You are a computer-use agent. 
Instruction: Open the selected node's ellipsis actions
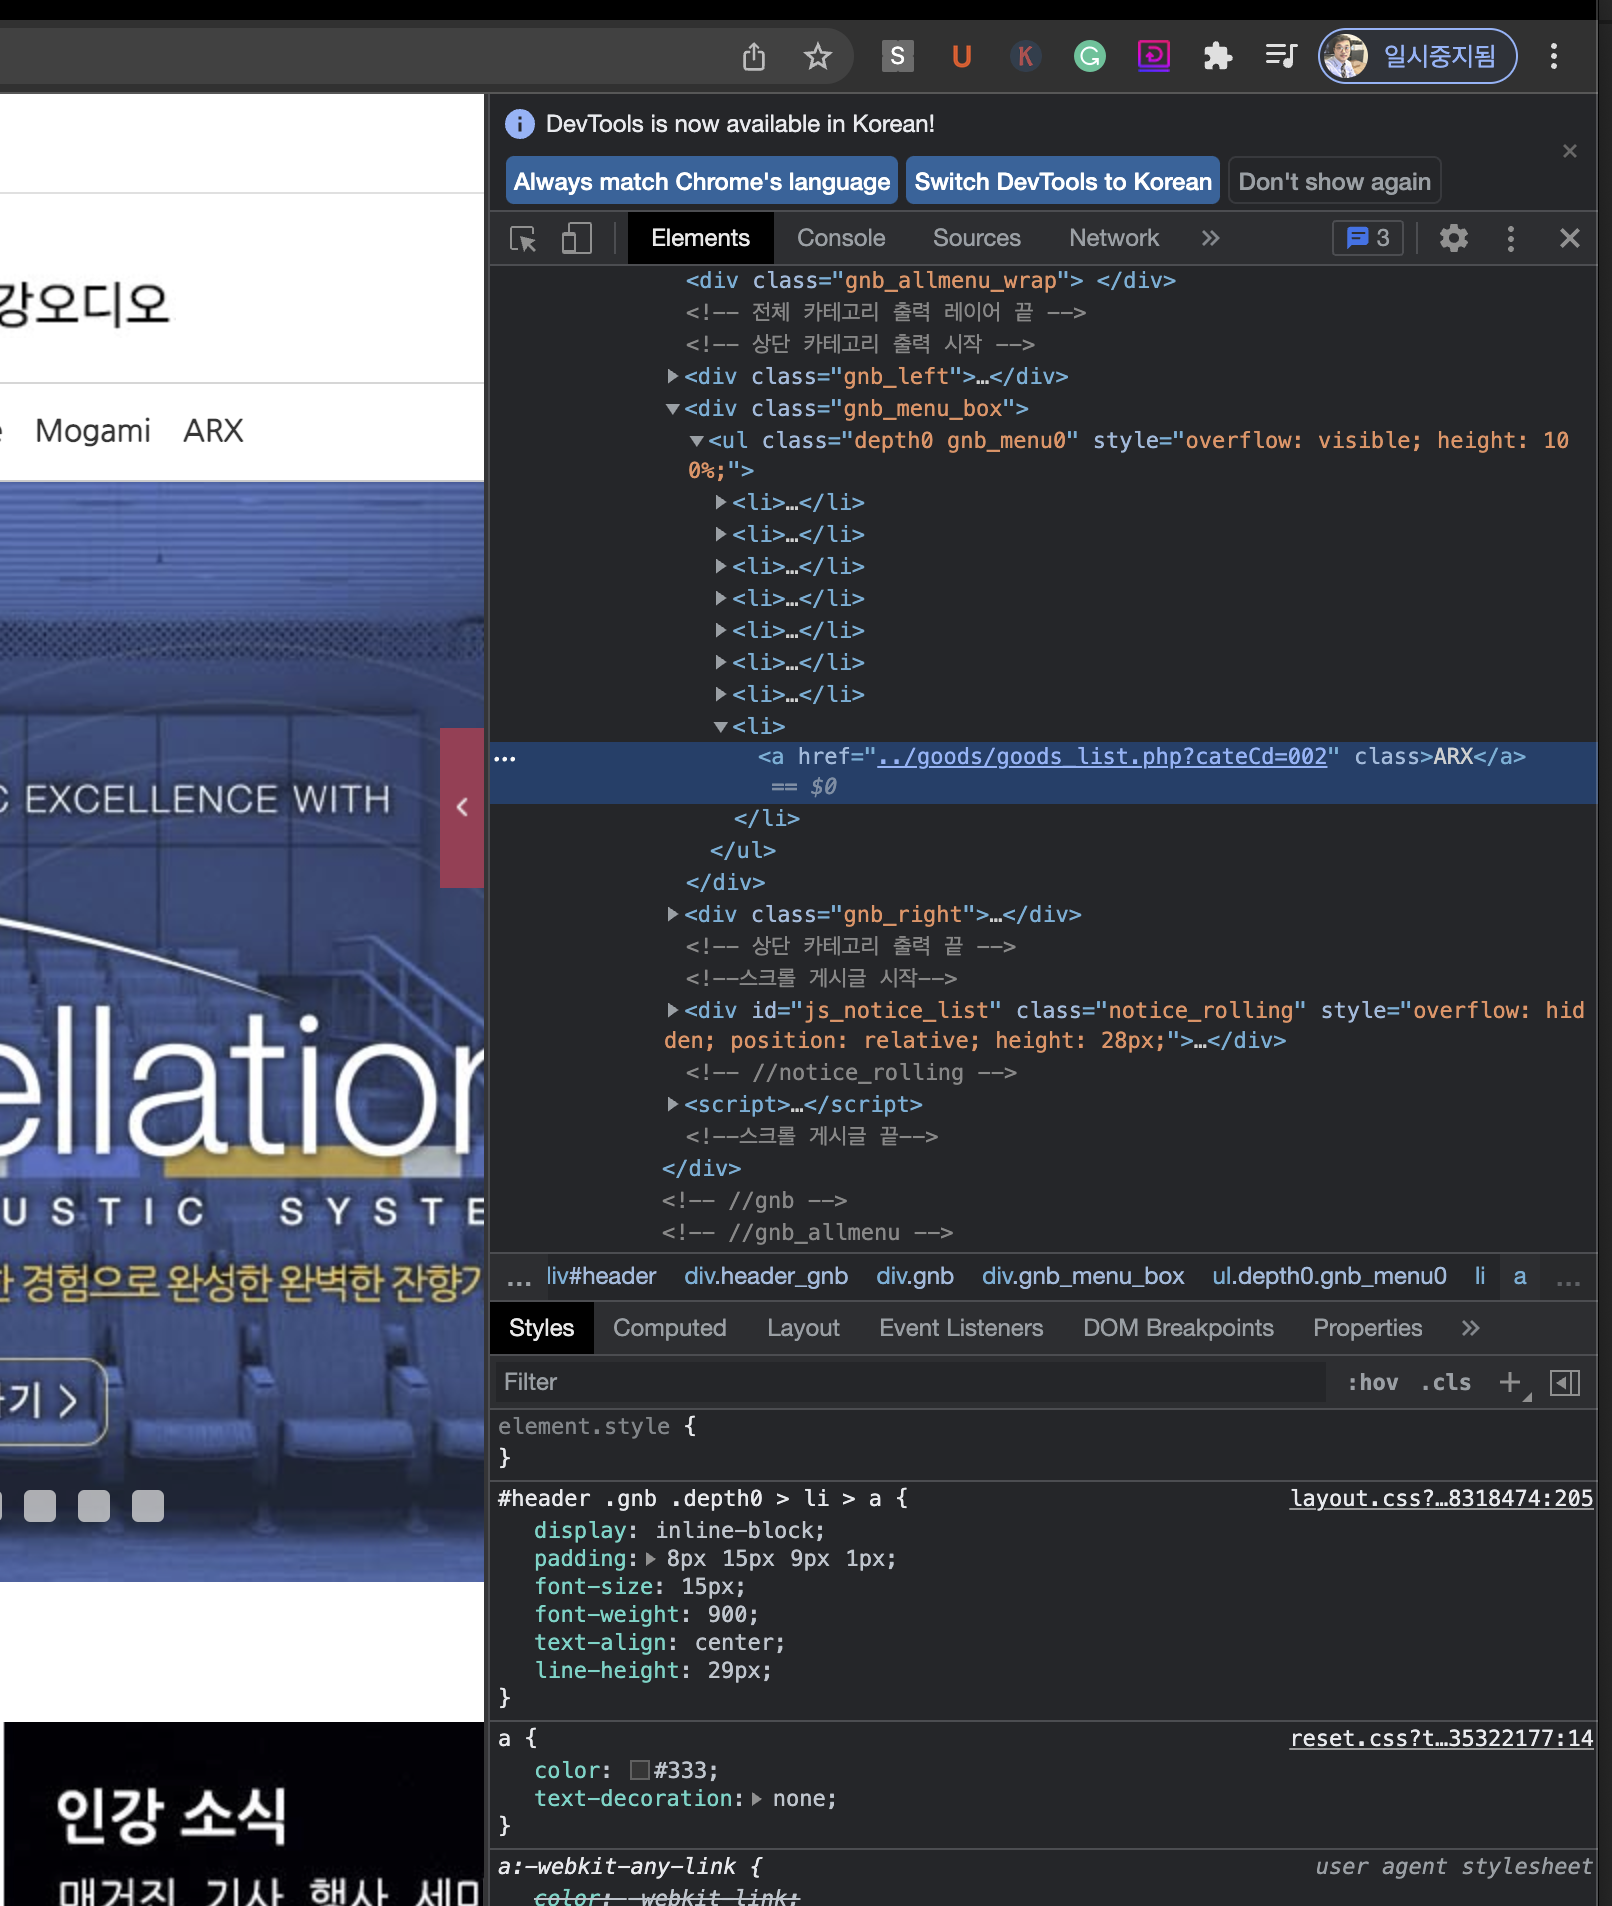[505, 759]
